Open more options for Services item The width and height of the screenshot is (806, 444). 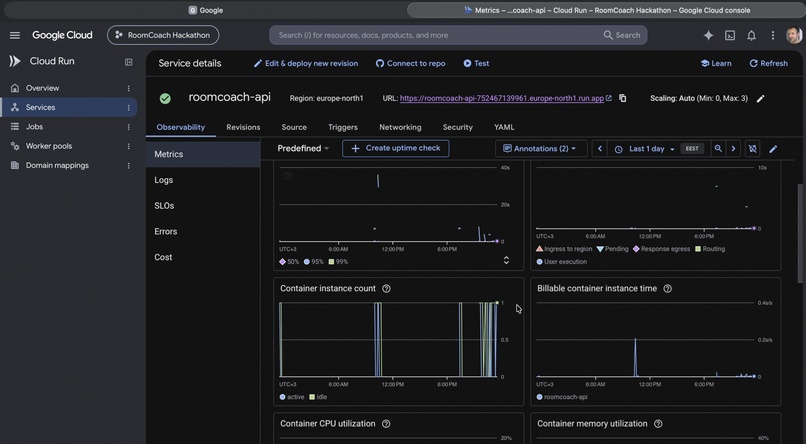tap(129, 107)
